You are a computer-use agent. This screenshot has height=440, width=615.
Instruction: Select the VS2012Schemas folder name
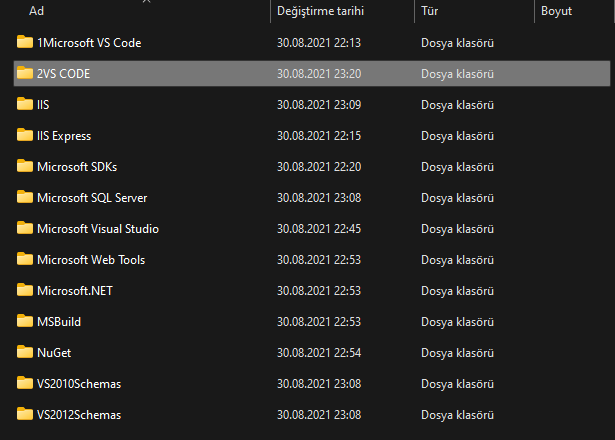coord(79,414)
